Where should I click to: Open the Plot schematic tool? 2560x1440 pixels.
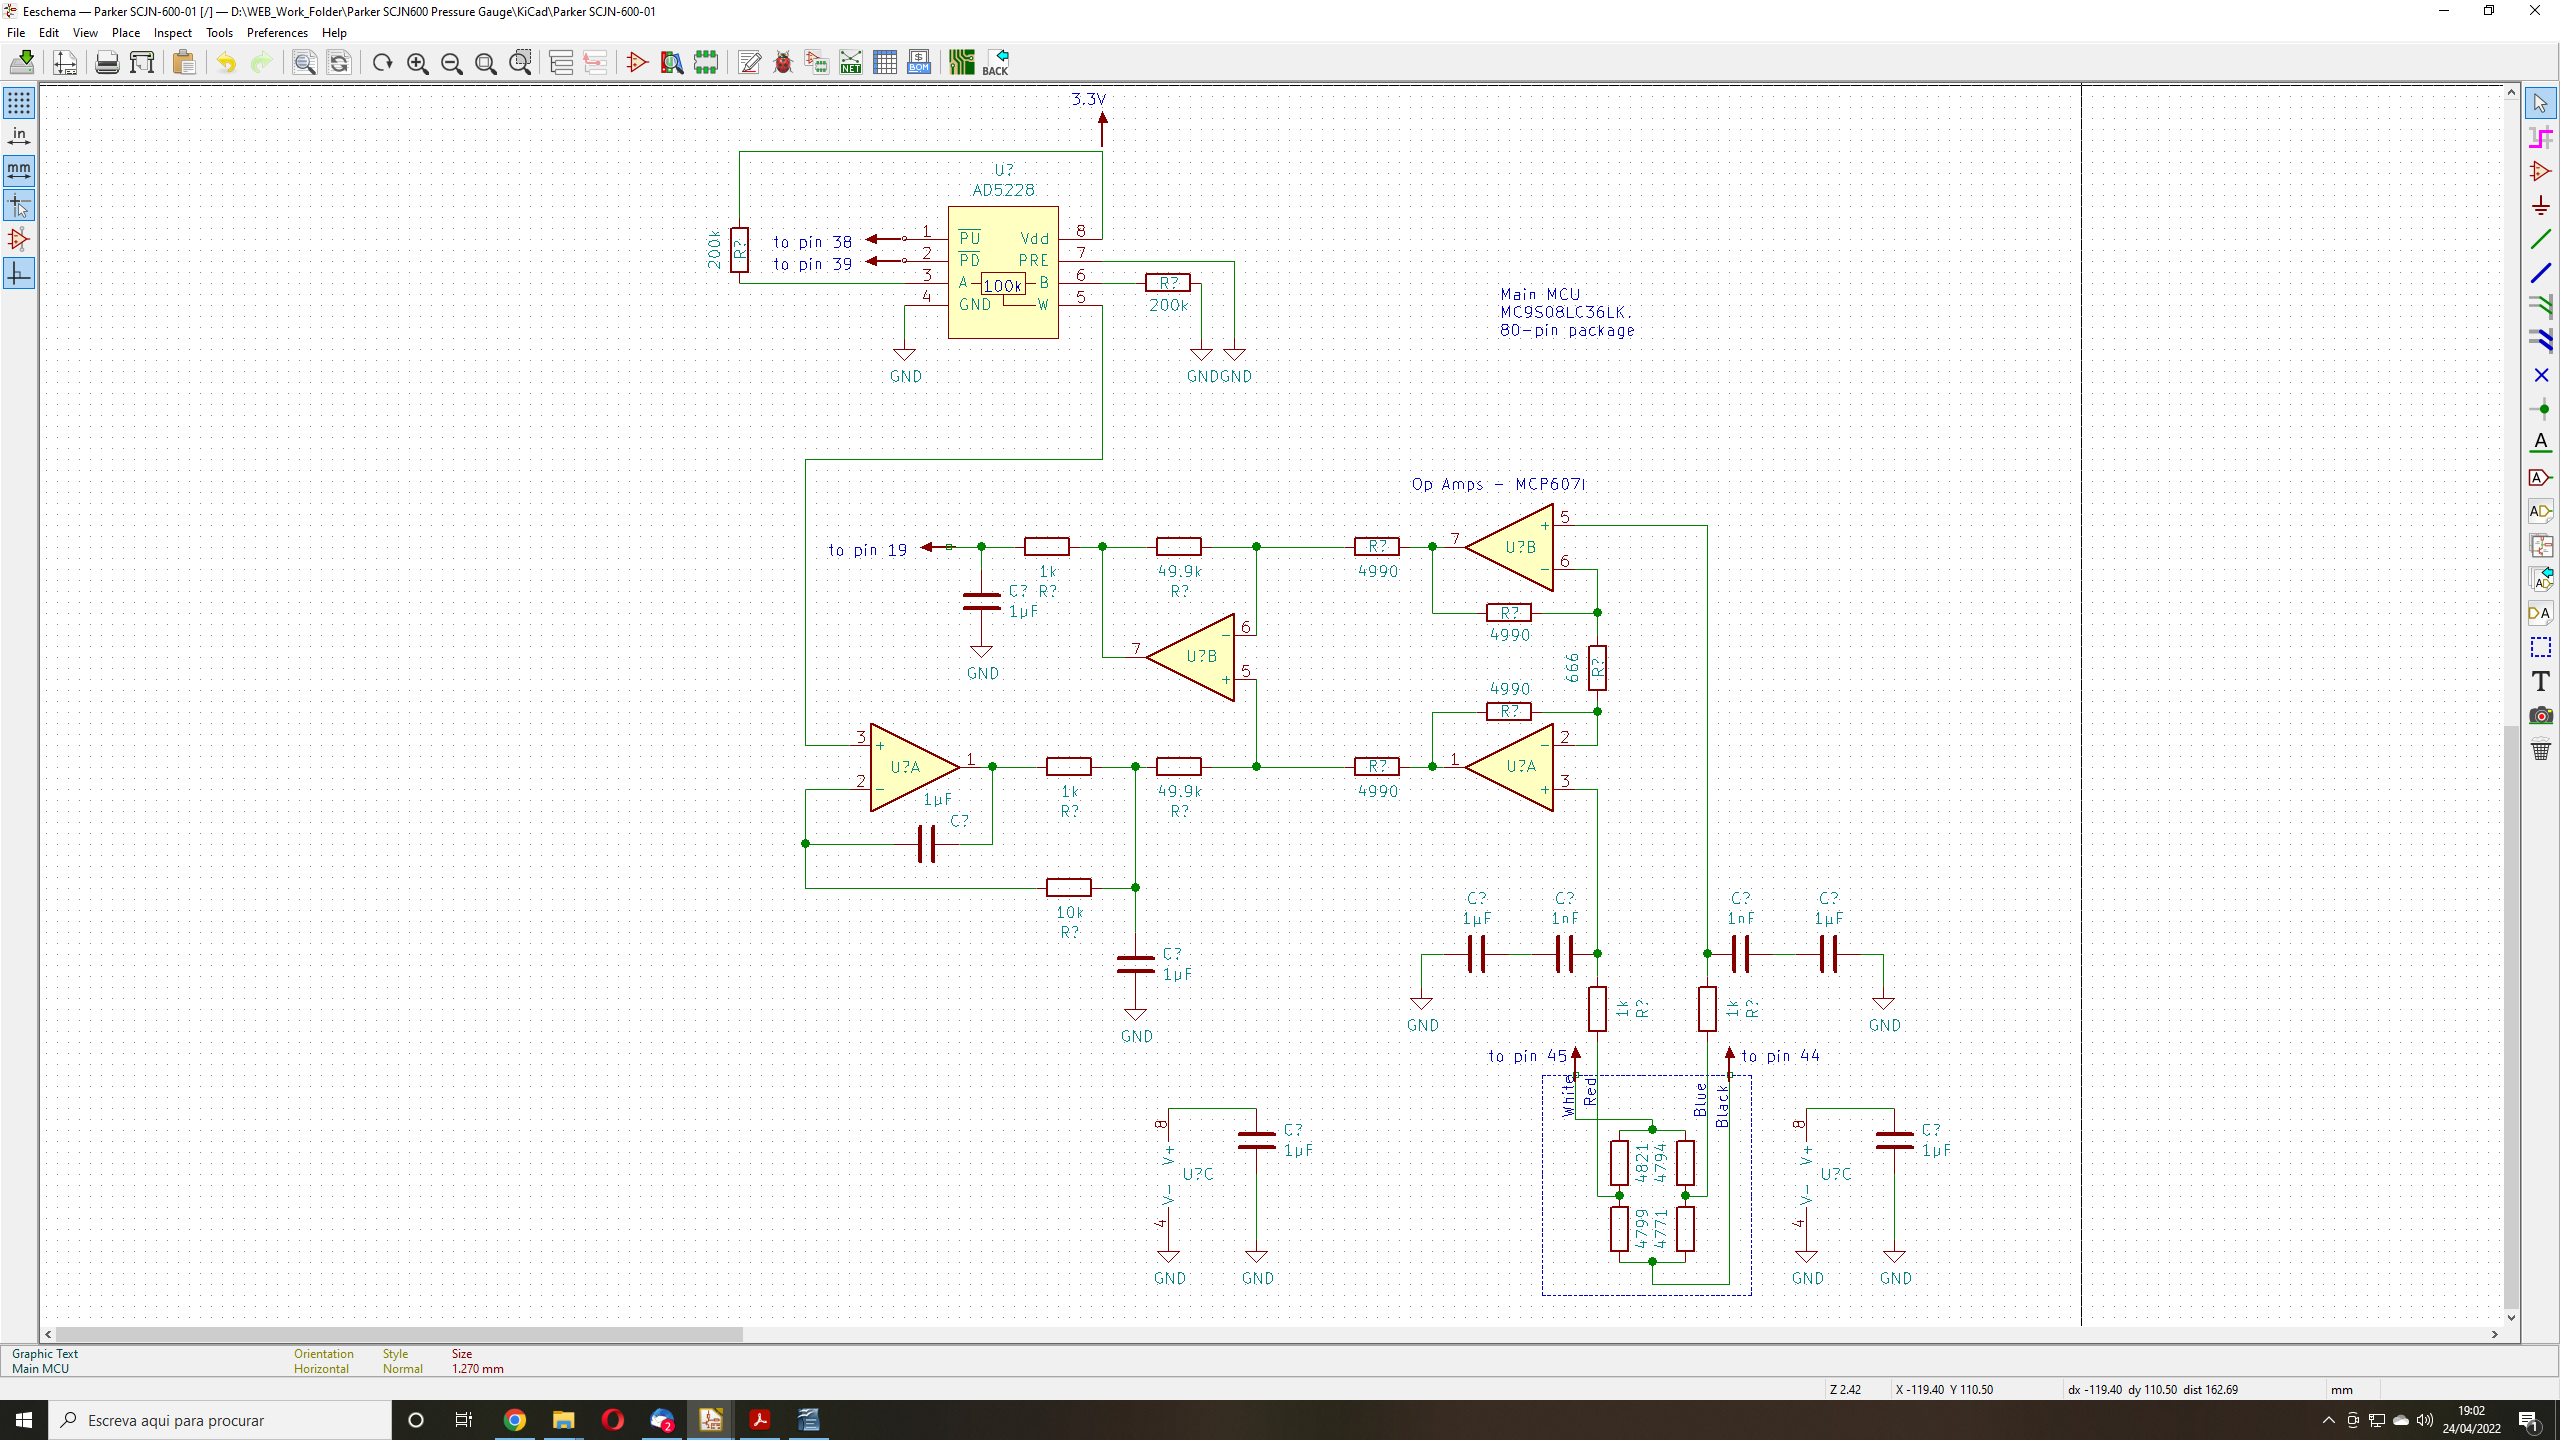(142, 62)
